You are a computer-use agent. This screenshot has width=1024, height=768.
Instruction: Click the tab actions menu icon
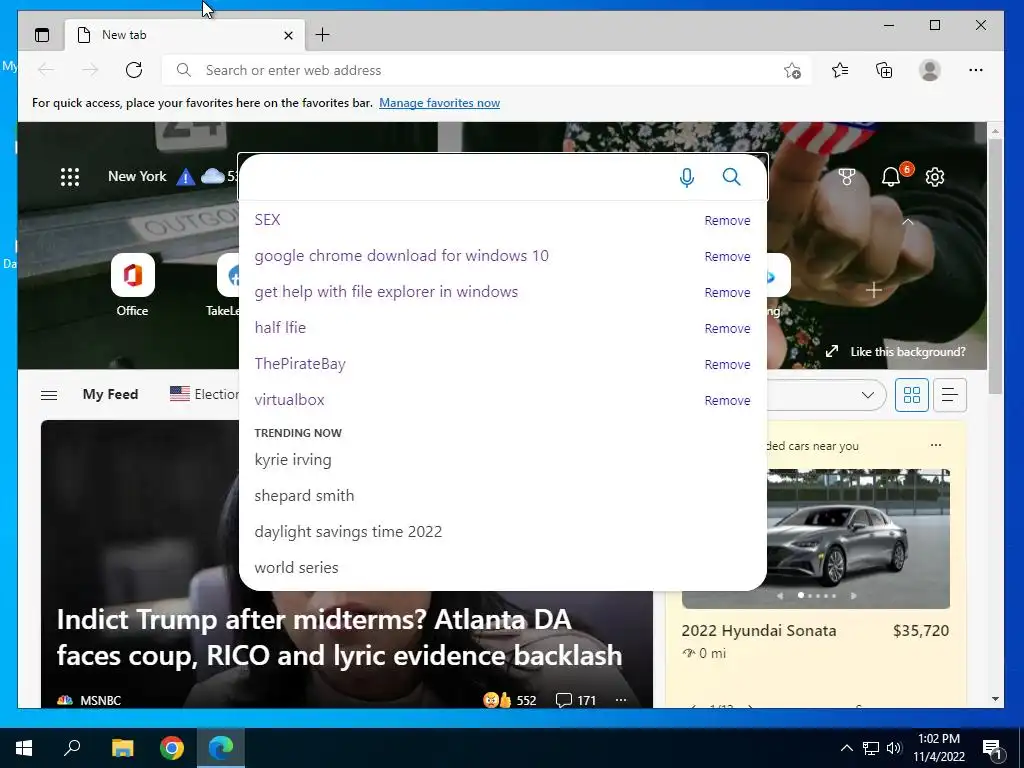pyautogui.click(x=42, y=35)
